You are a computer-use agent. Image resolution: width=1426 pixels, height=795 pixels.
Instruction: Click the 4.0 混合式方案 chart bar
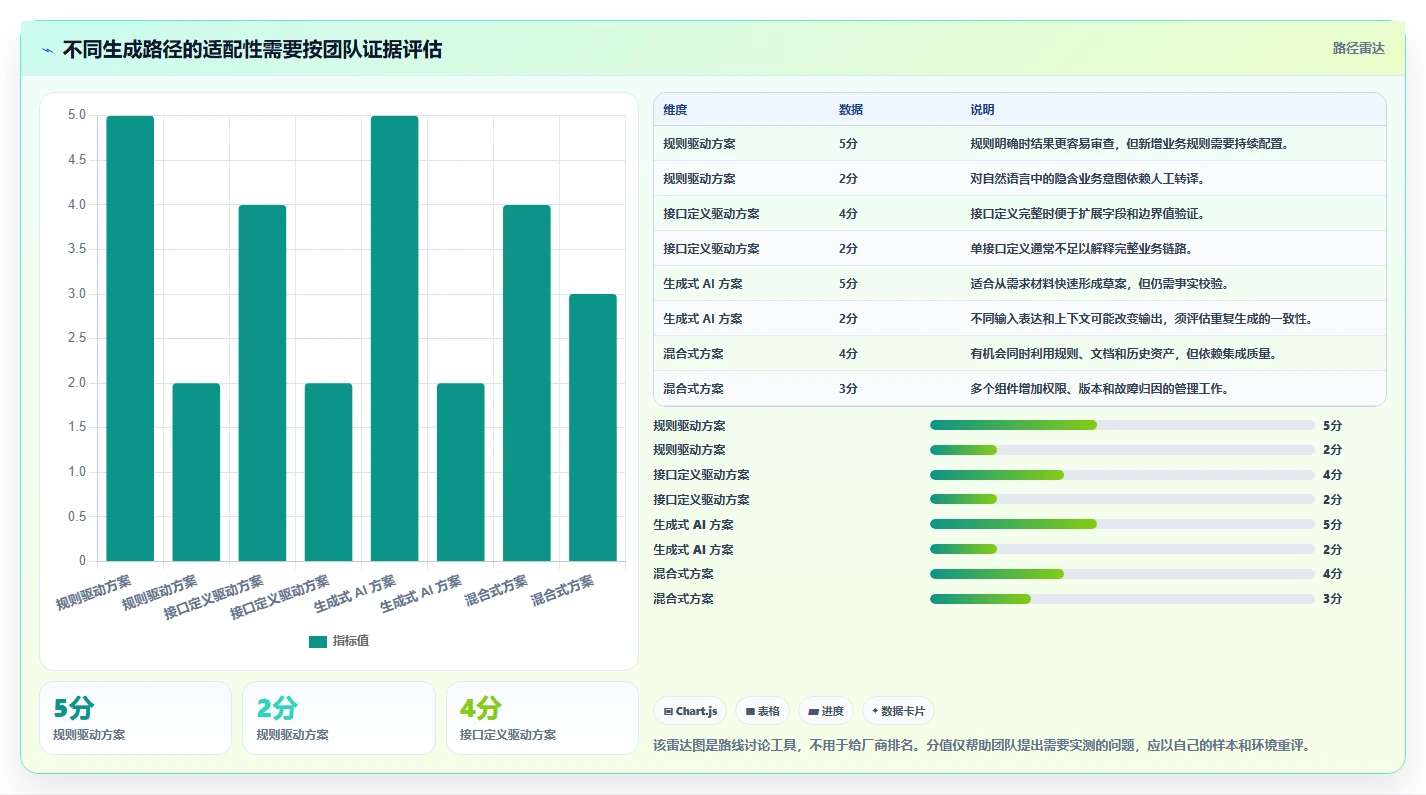pos(526,383)
